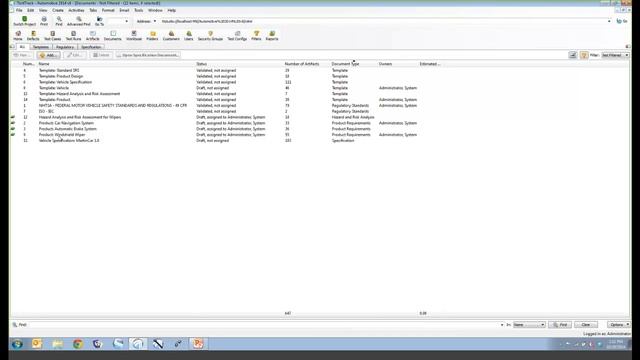This screenshot has width=640, height=360.
Task: Open the Defects list
Action: (33, 36)
